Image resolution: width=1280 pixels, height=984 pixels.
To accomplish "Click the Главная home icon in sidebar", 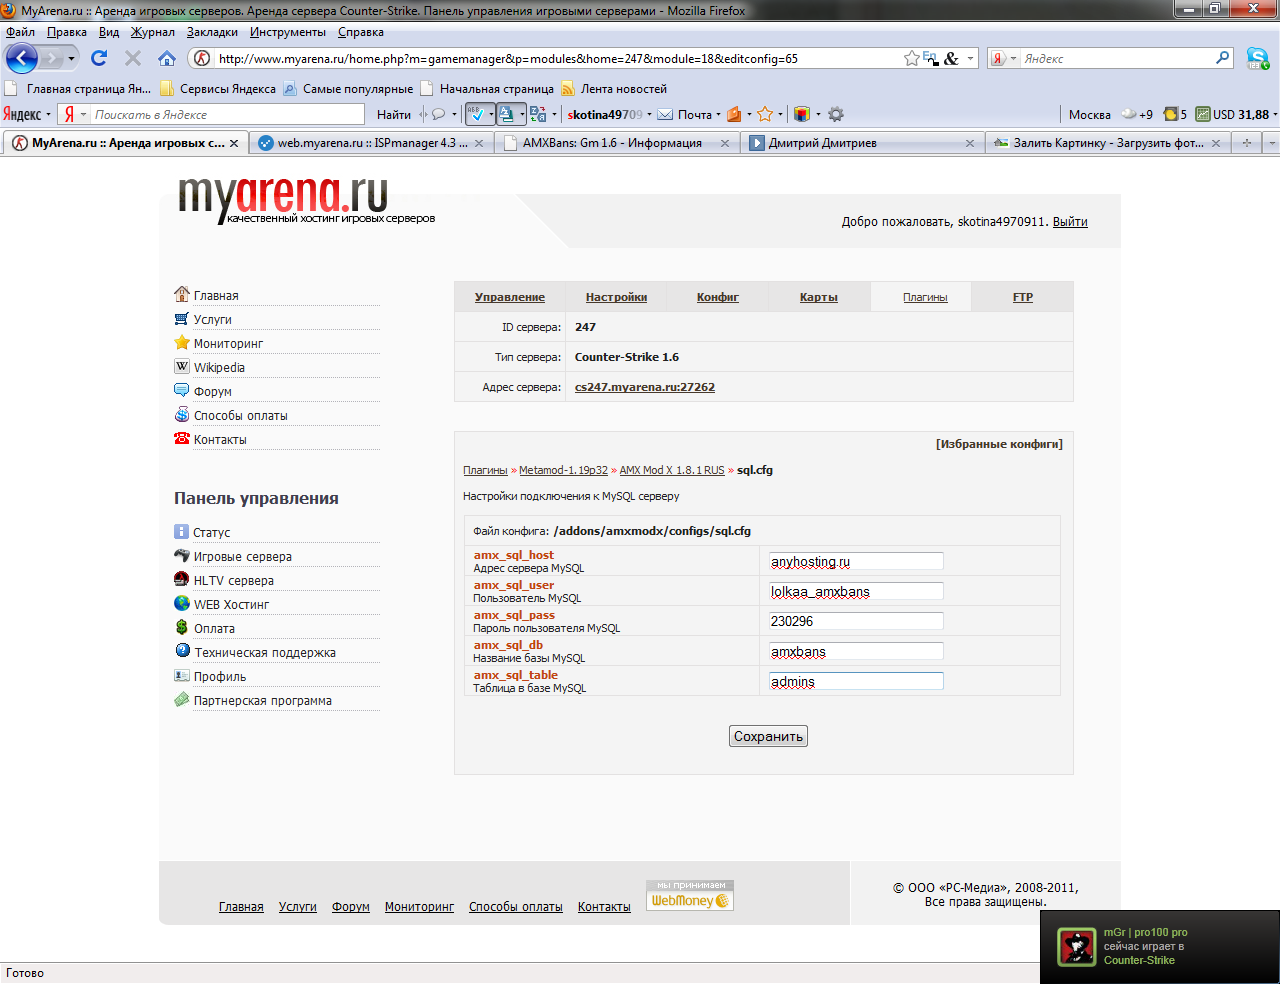I will tap(181, 294).
